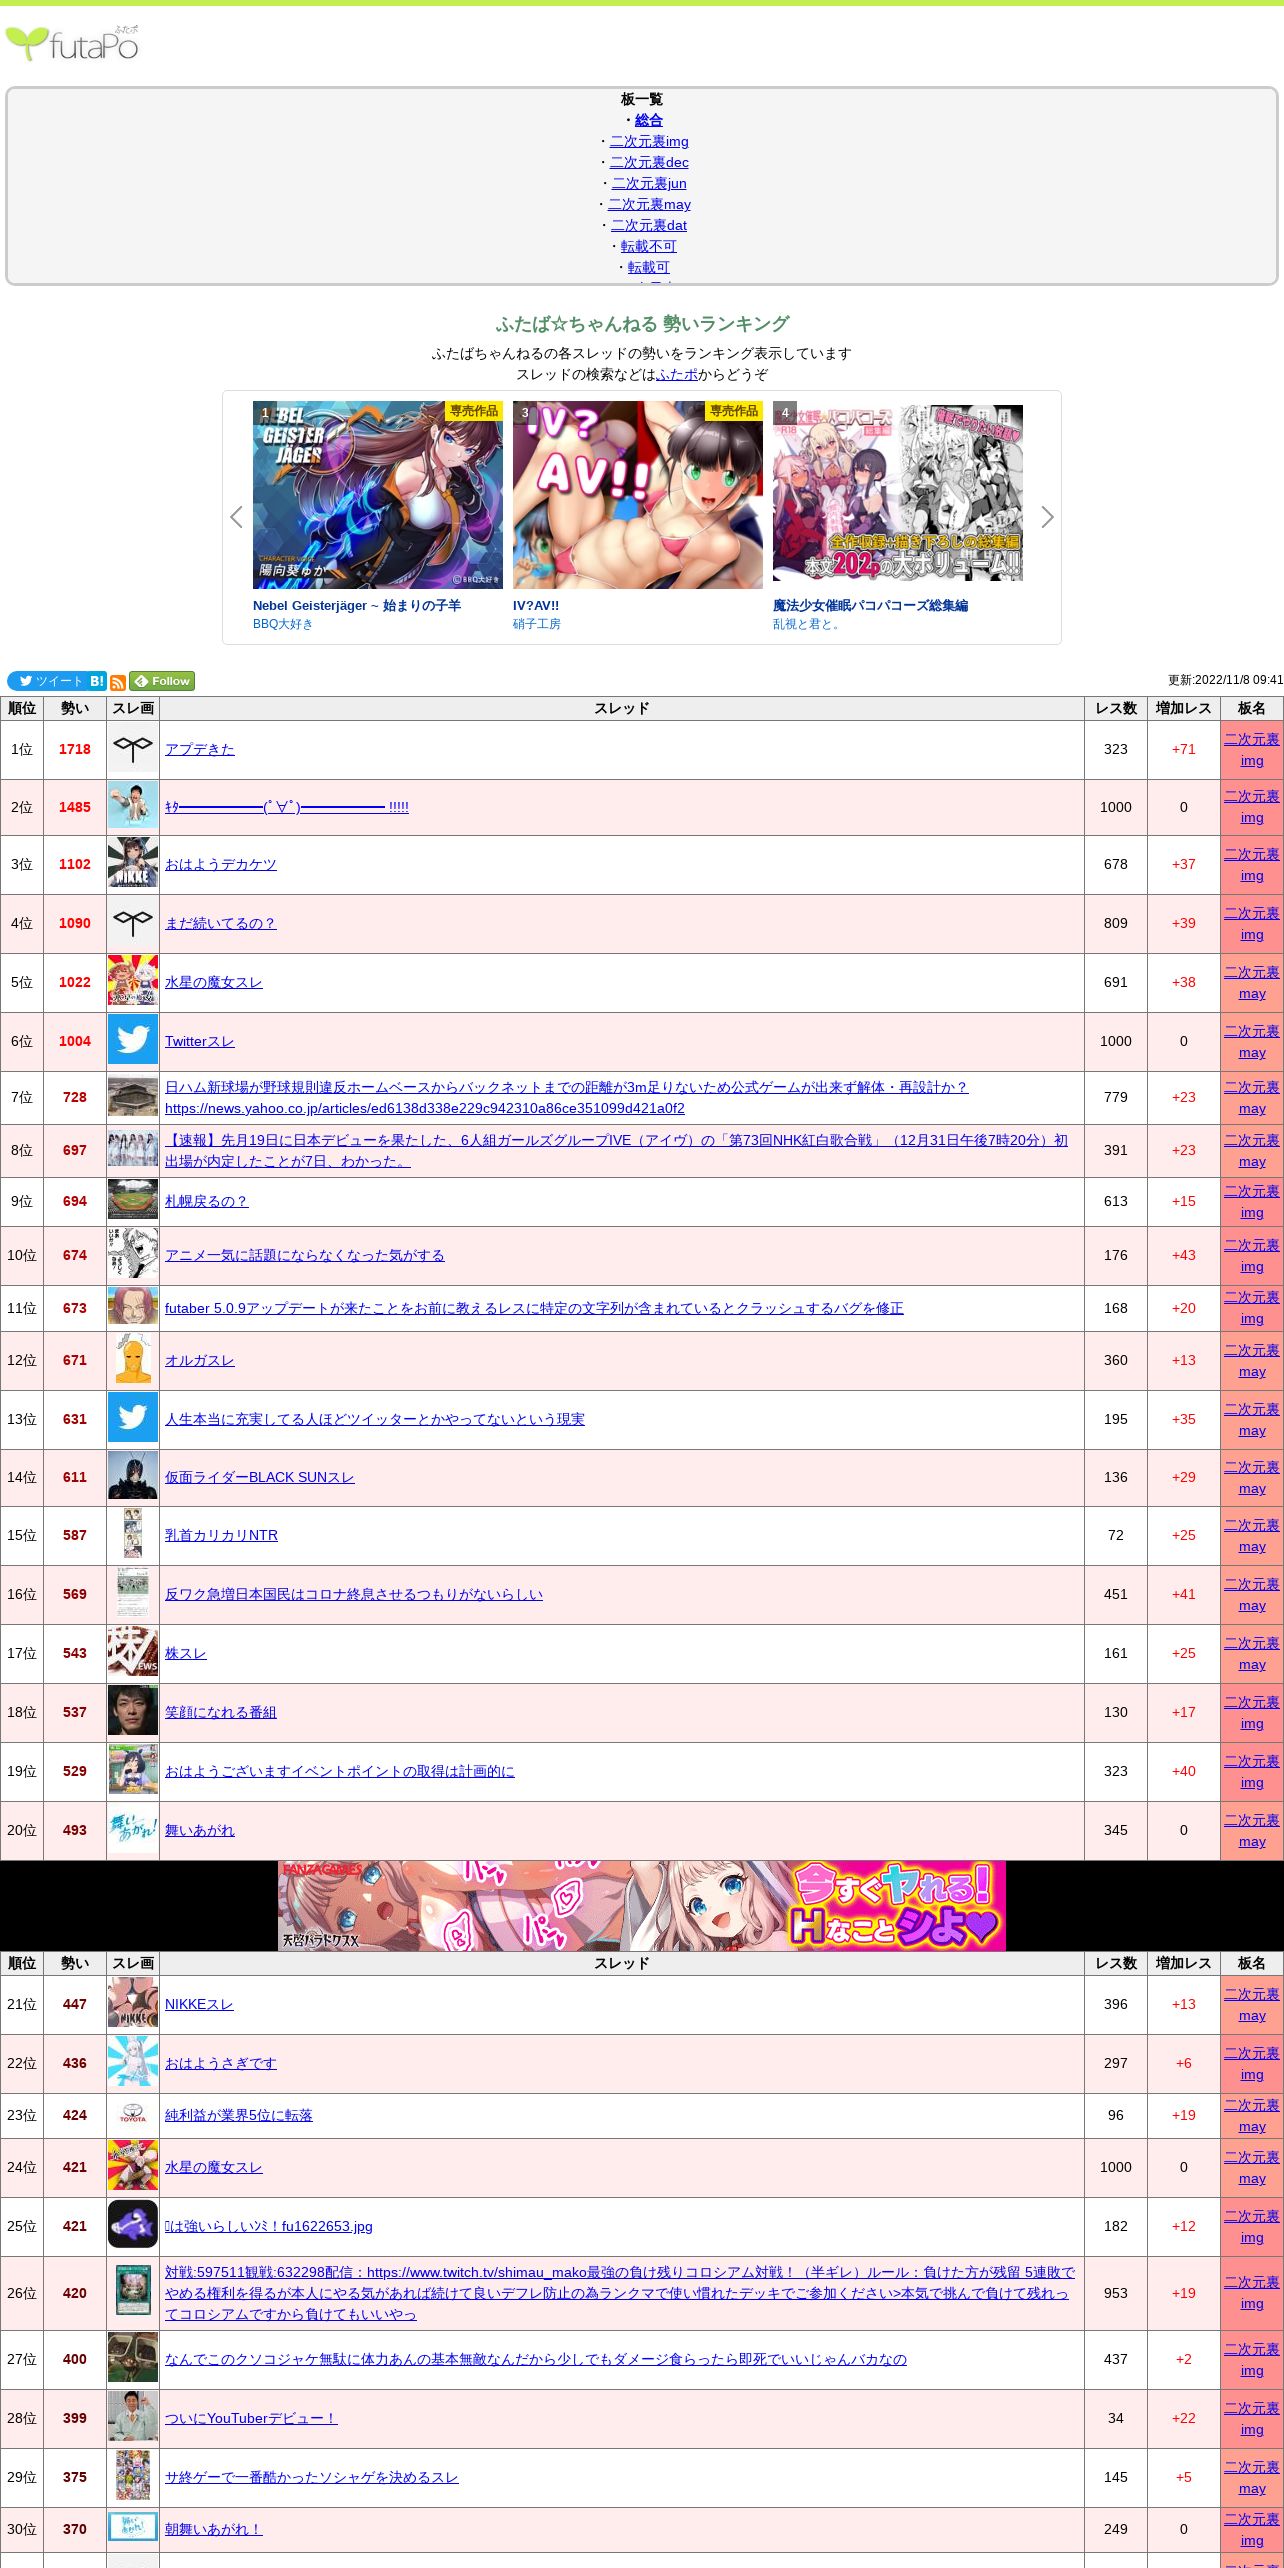The image size is (1284, 2568).
Task: Show next item in product carousel
Action: [x=1047, y=517]
